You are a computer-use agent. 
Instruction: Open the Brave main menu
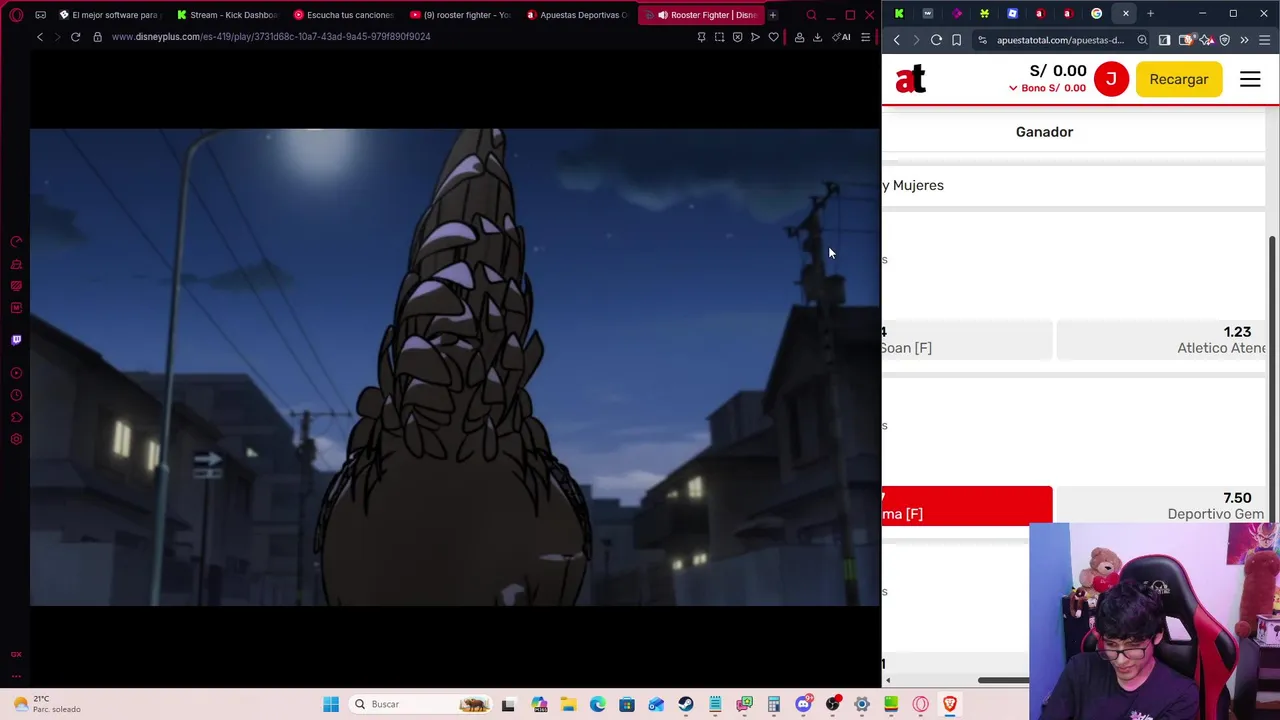point(1265,40)
